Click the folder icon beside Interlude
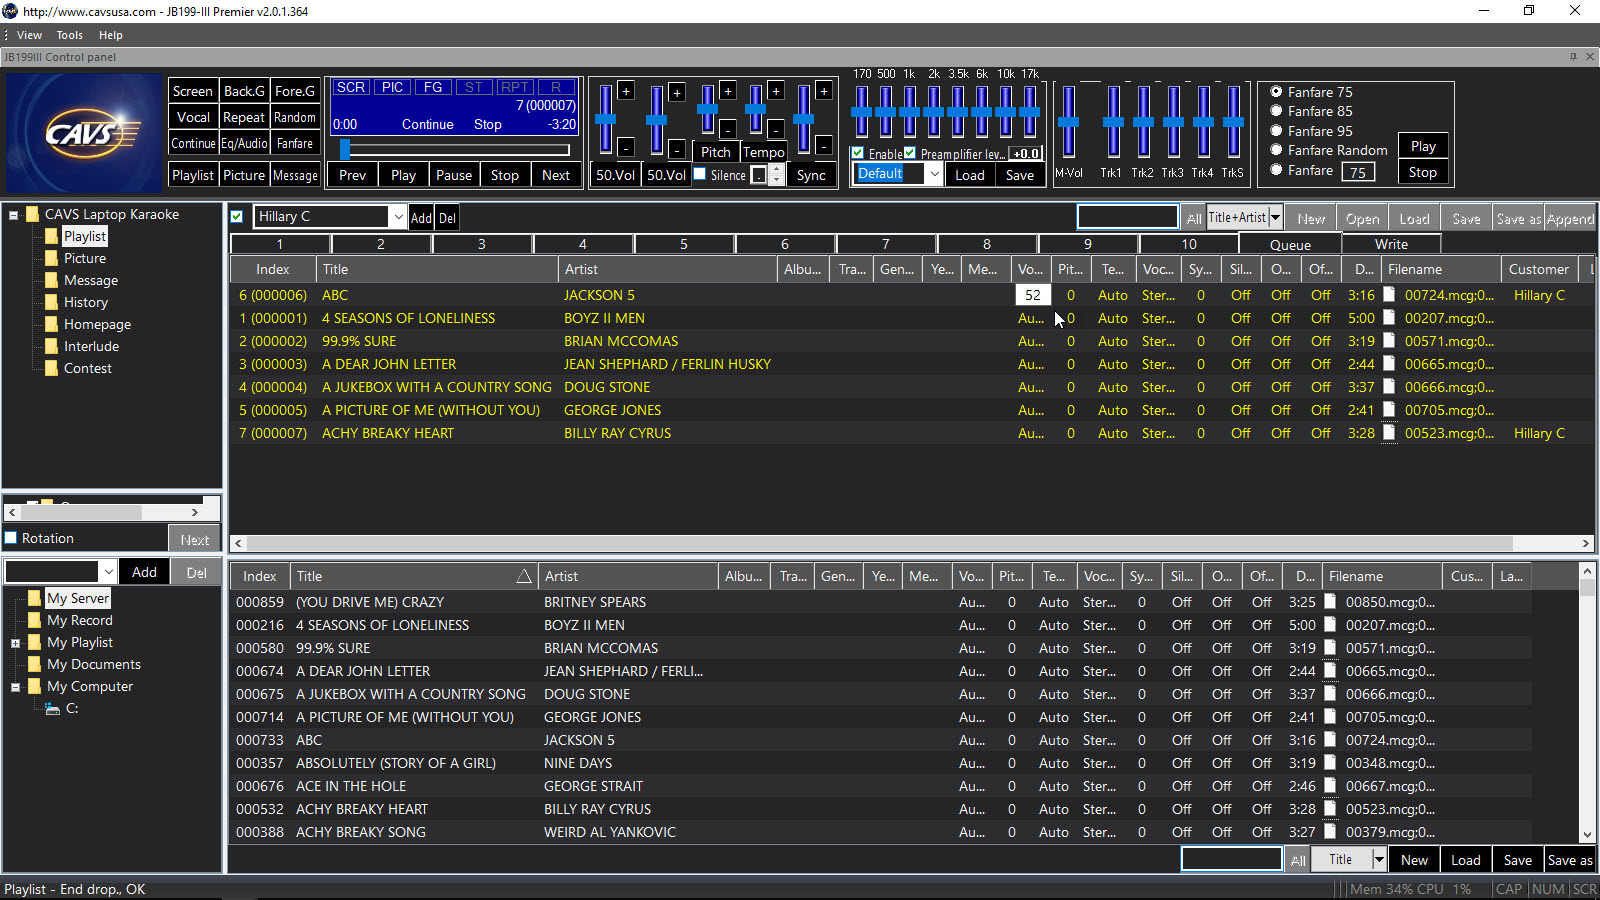Image resolution: width=1600 pixels, height=900 pixels. (x=51, y=346)
